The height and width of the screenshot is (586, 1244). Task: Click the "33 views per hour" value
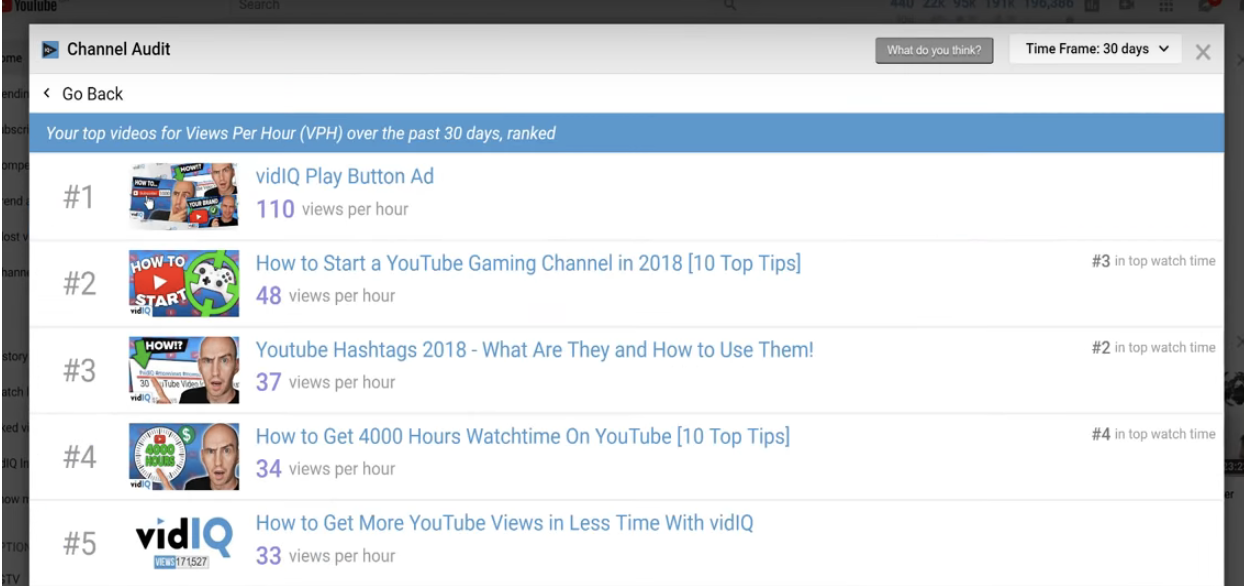(325, 556)
